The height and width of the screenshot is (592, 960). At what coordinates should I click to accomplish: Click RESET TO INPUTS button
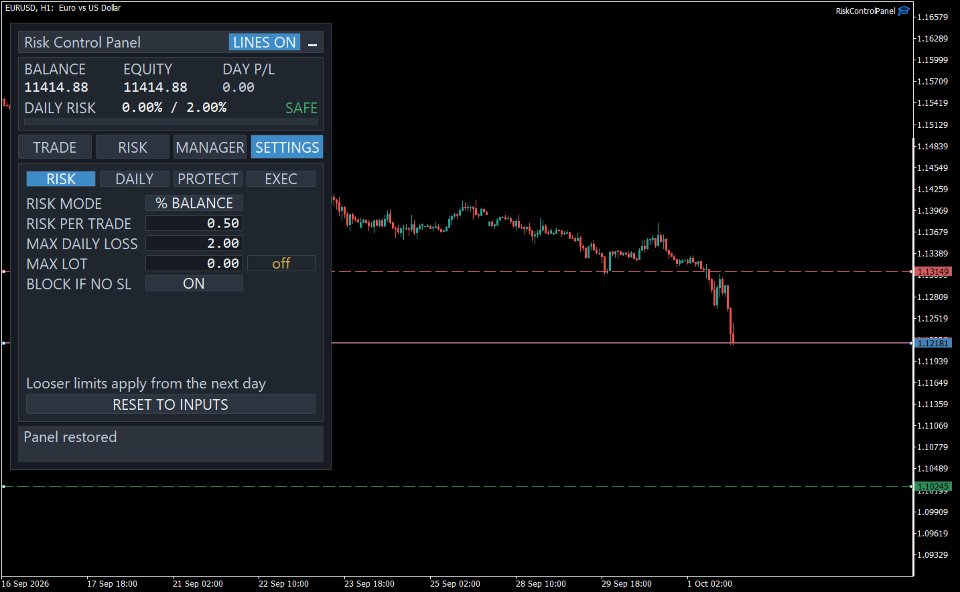pos(171,405)
